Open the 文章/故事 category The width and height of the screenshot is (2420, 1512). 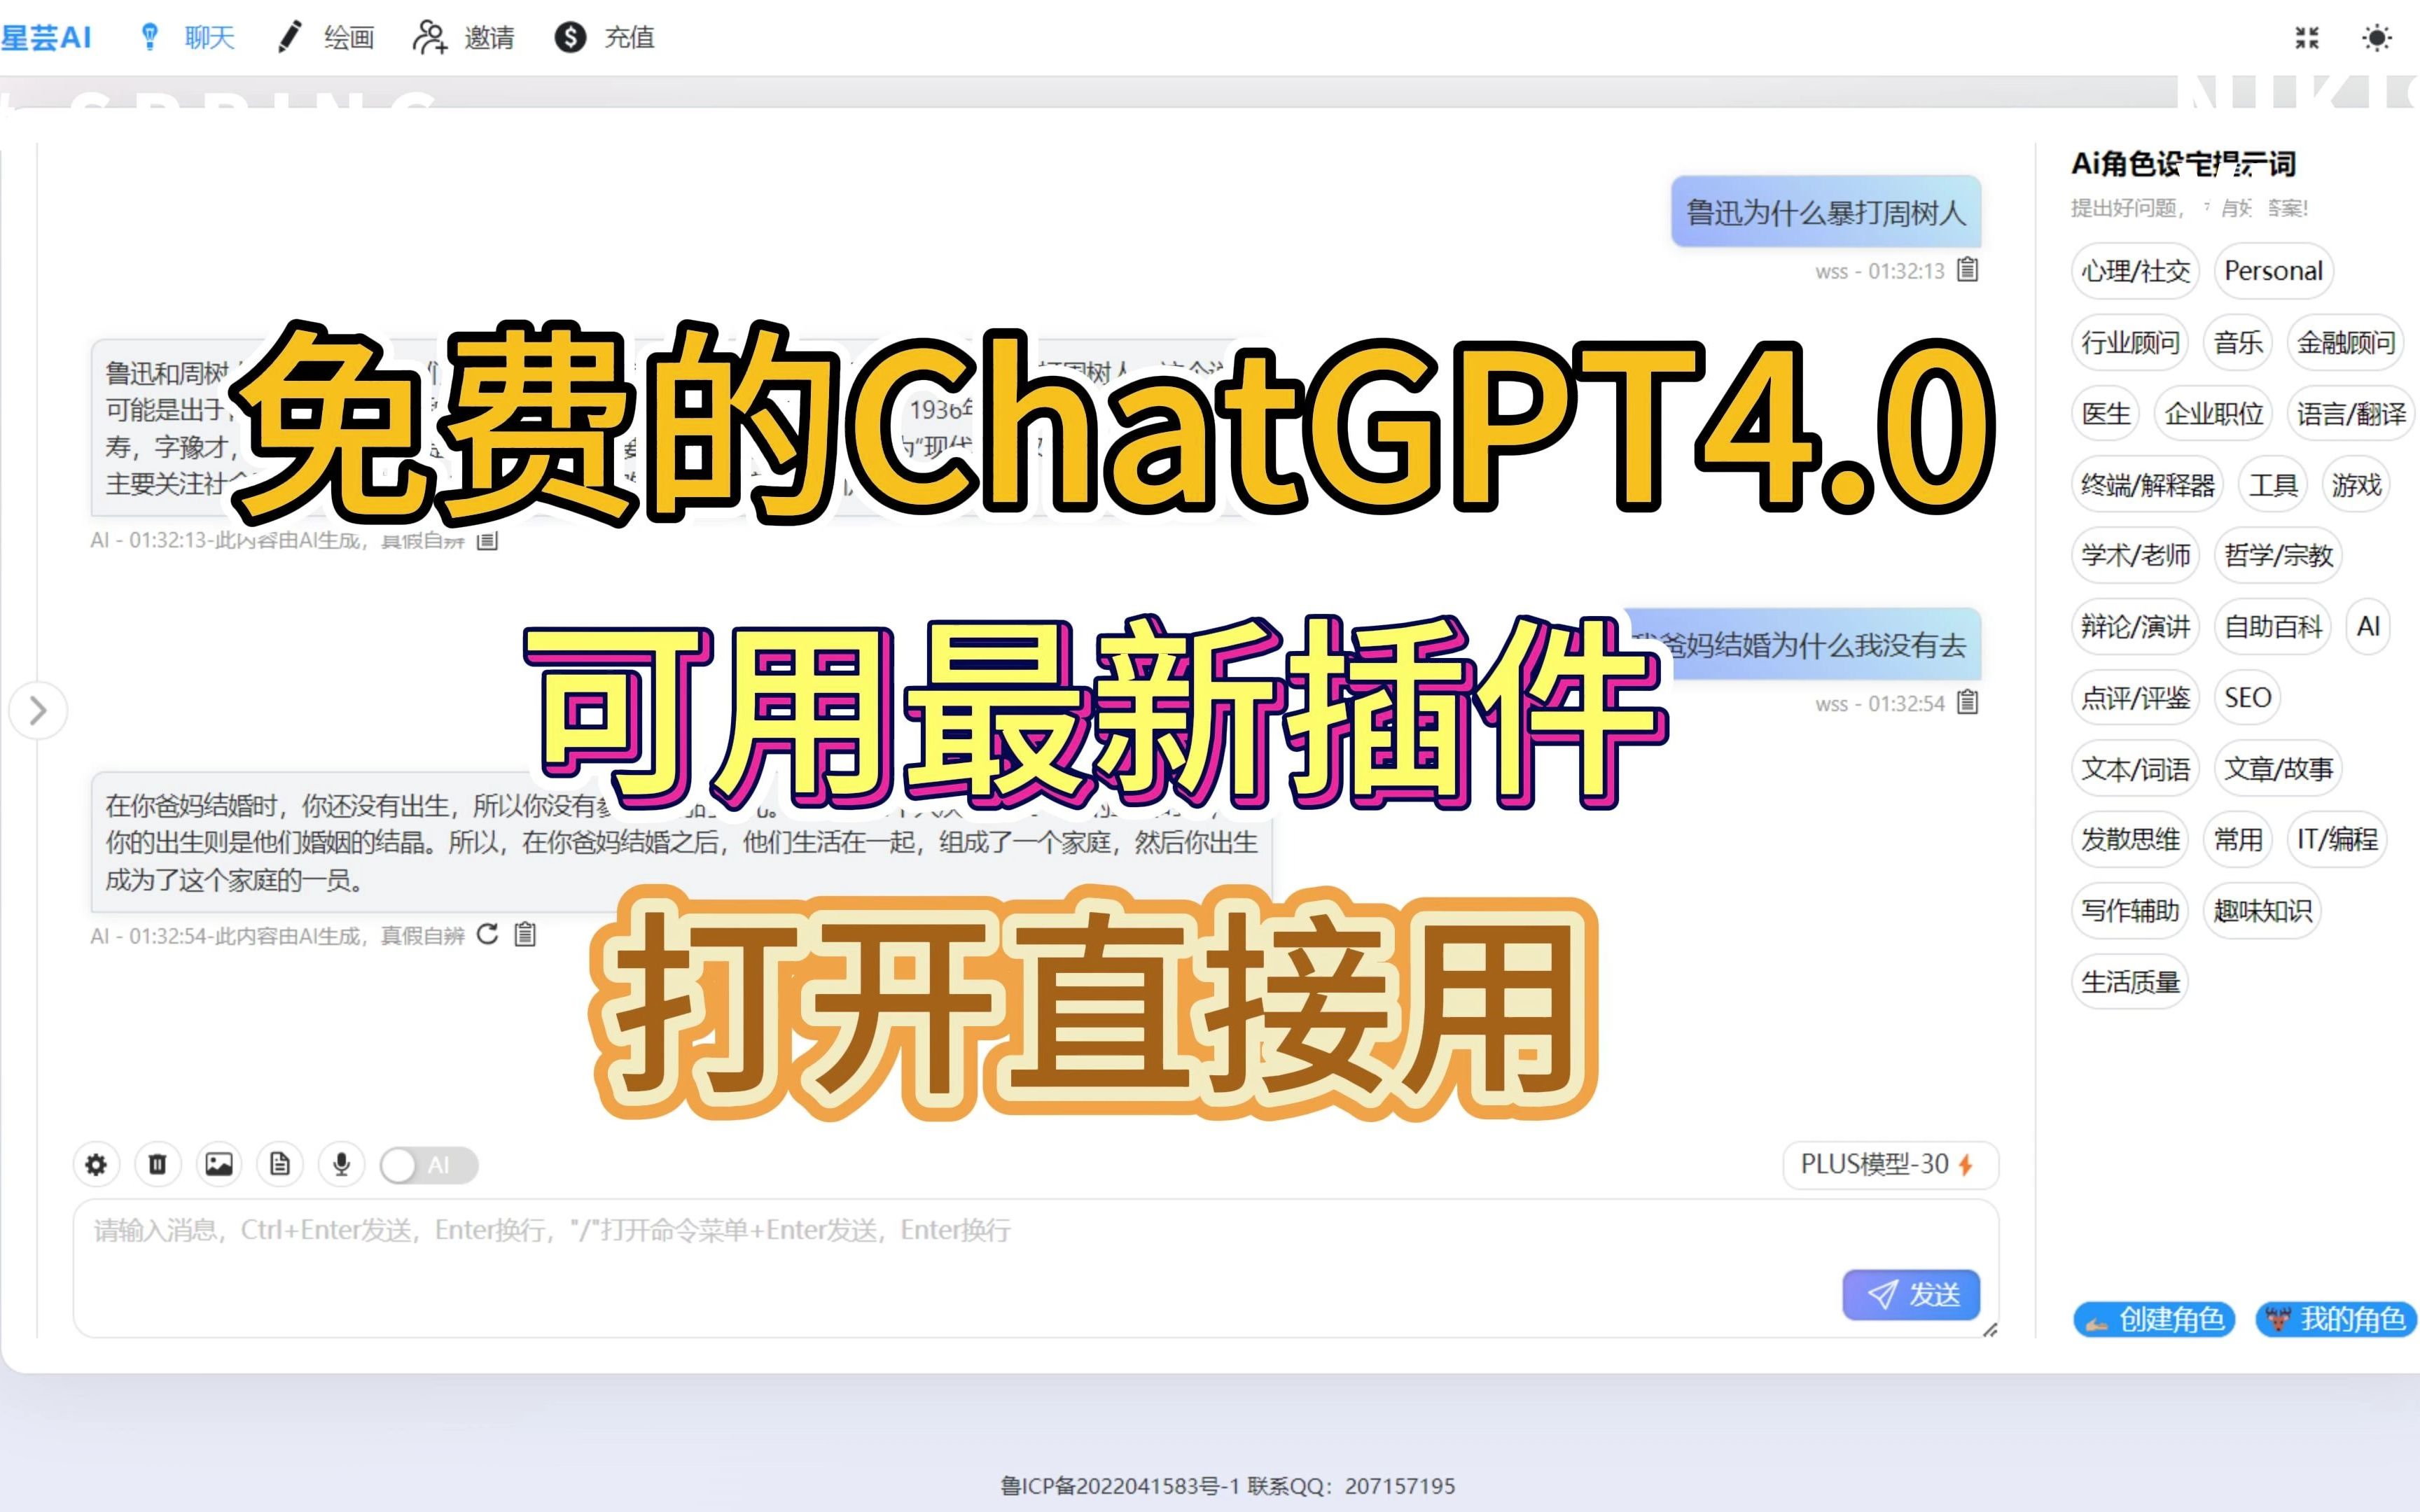pos(2278,769)
